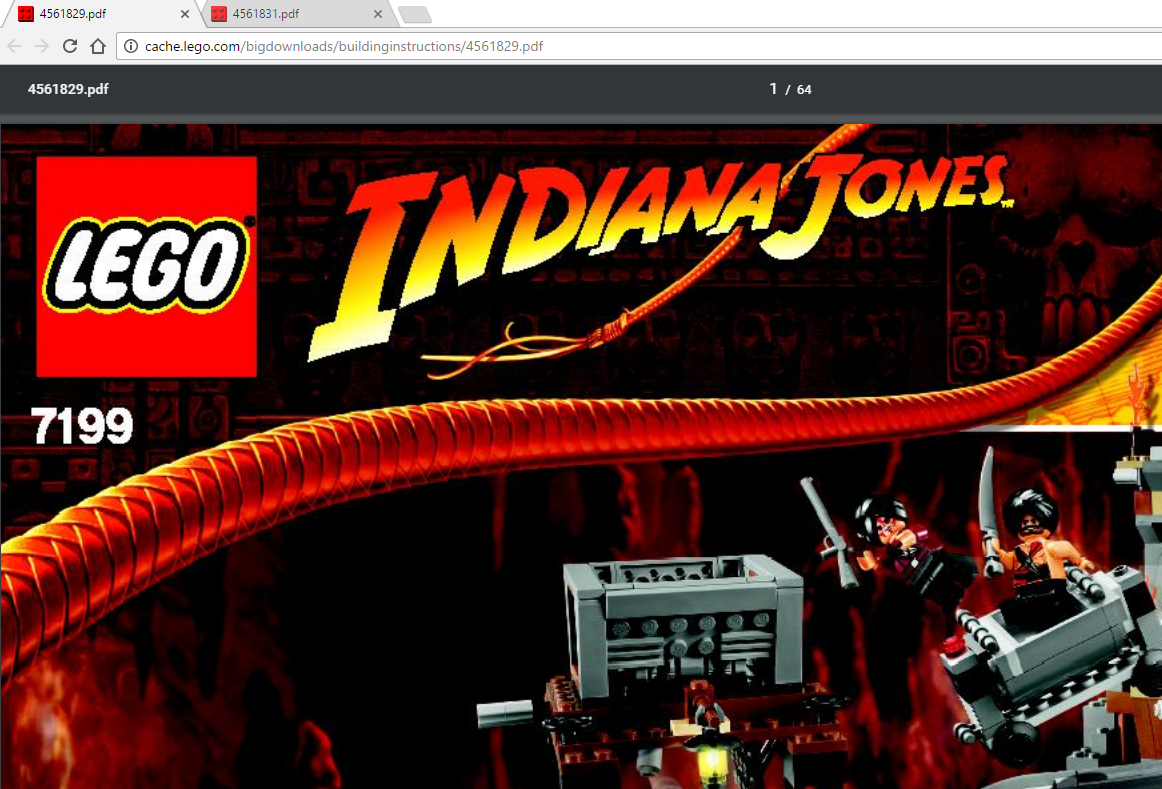Close the 4561831.pdf tab
Screen dimensions: 1162x789
click(x=378, y=14)
